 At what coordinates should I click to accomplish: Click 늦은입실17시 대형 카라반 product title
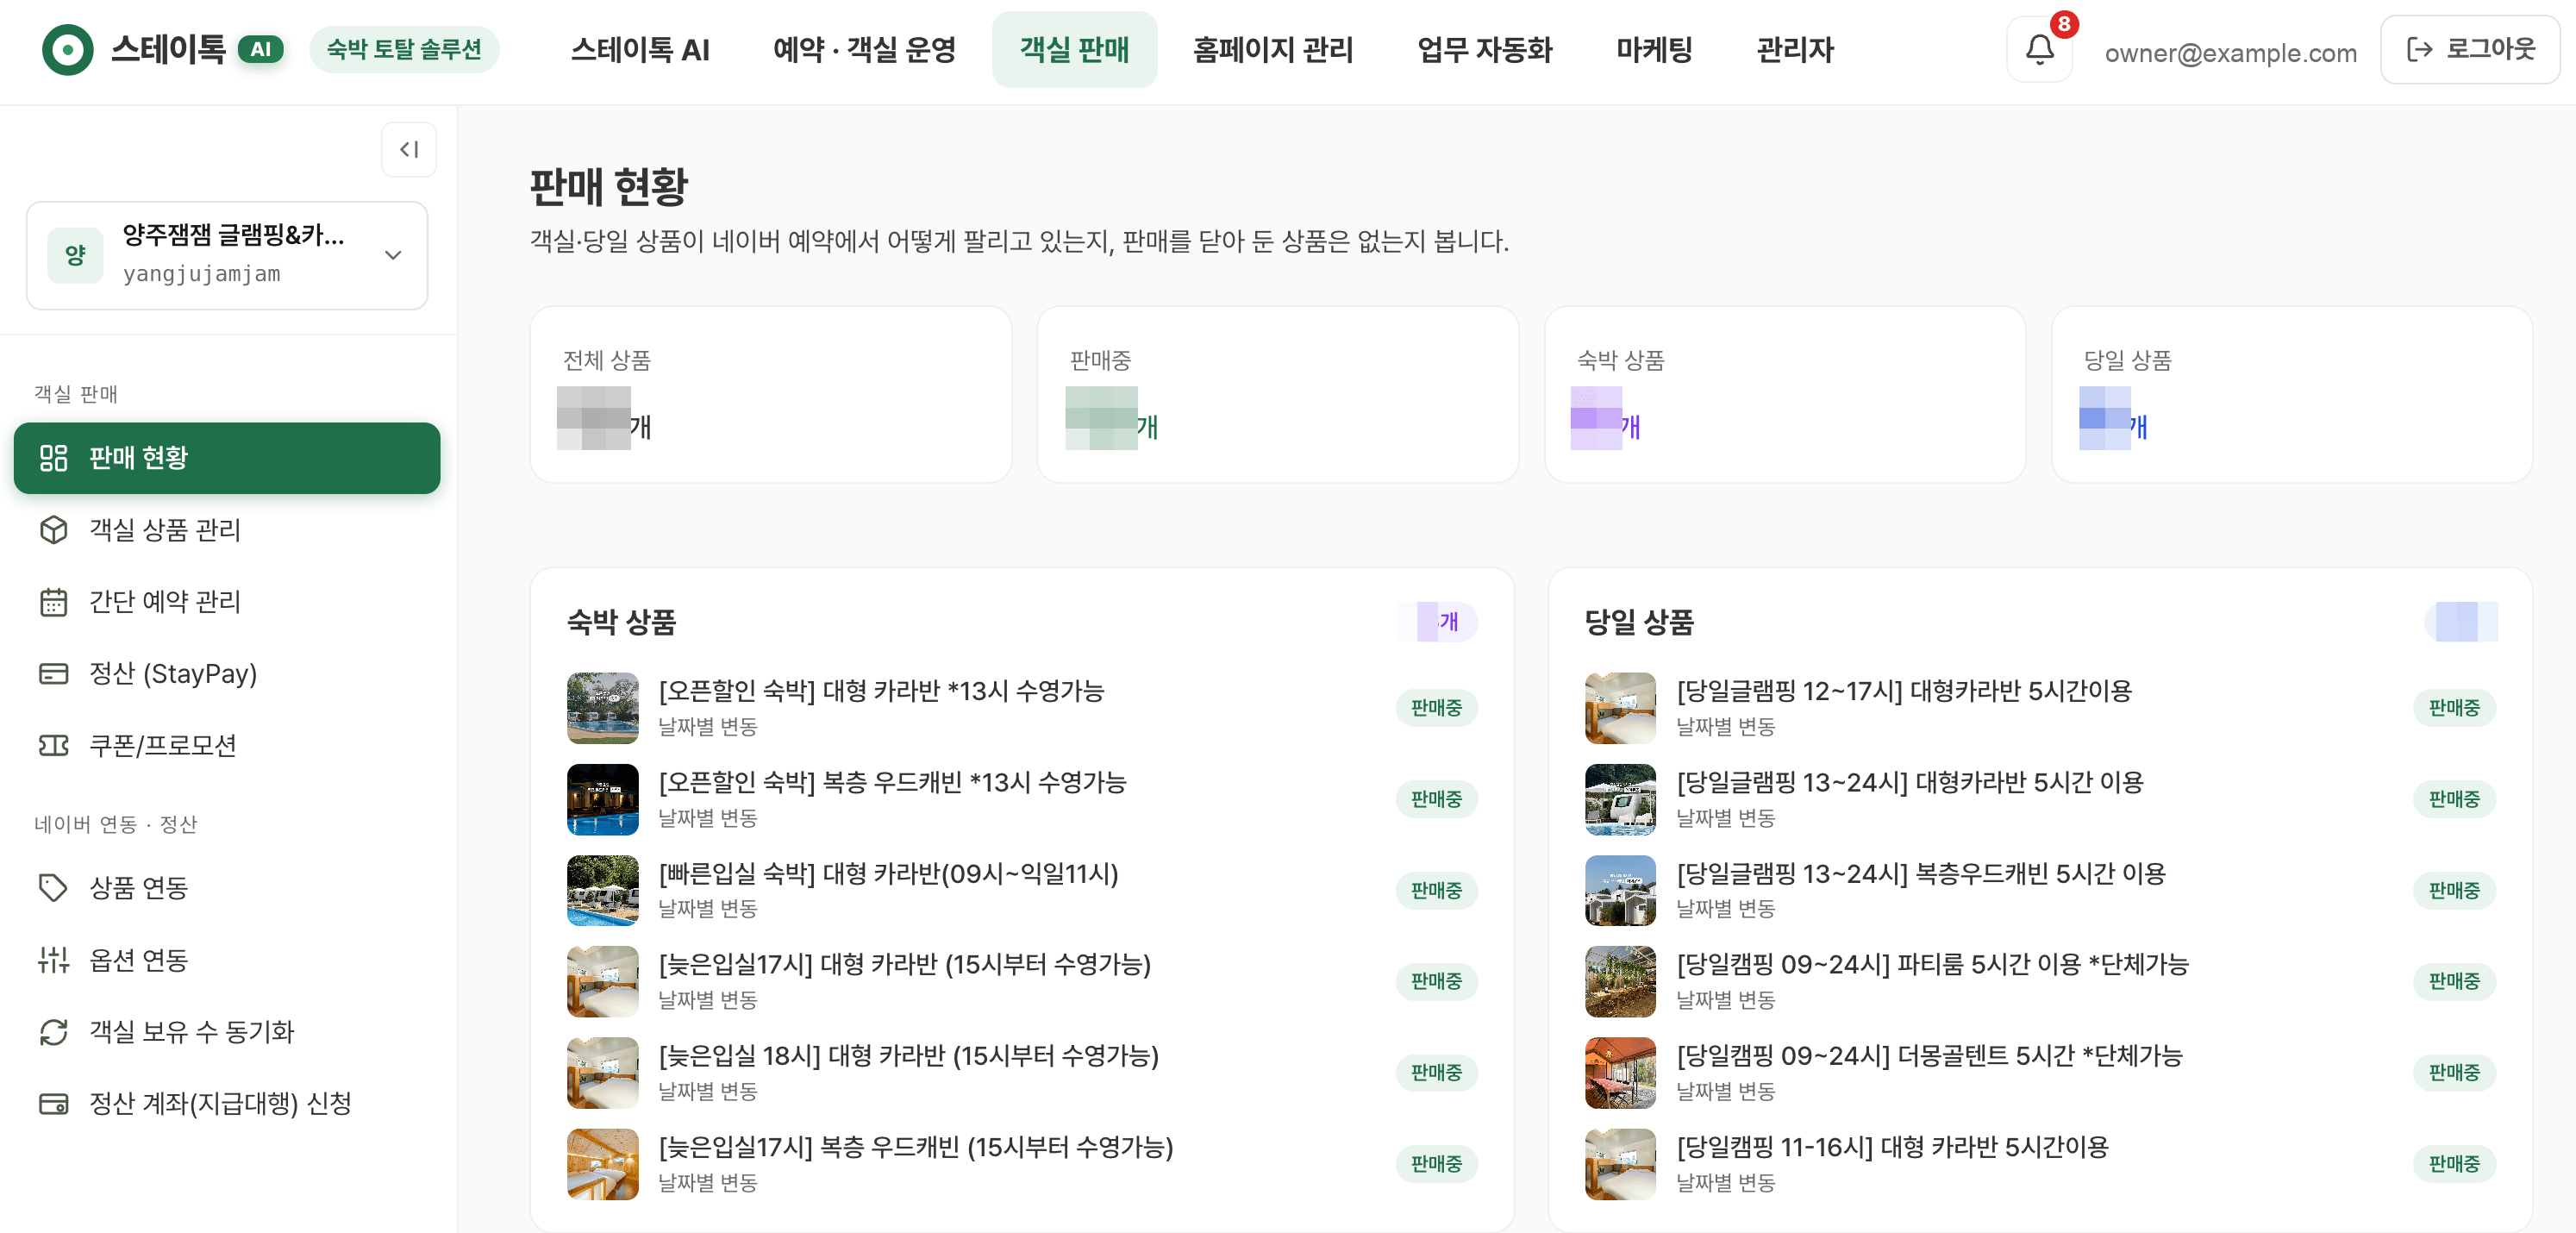point(905,965)
